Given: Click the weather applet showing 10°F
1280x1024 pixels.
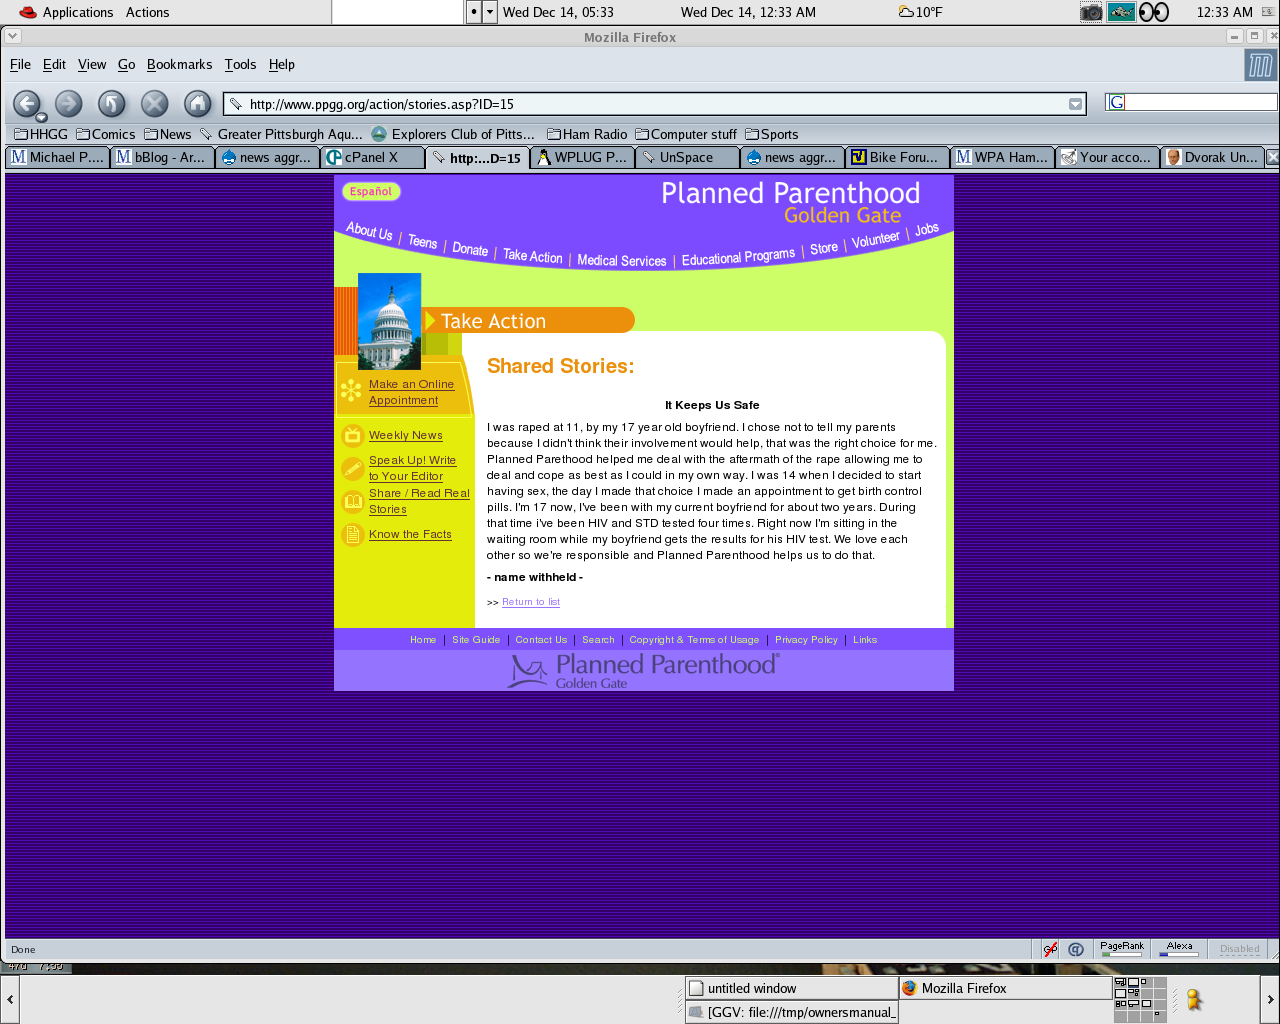Looking at the screenshot, I should [920, 12].
